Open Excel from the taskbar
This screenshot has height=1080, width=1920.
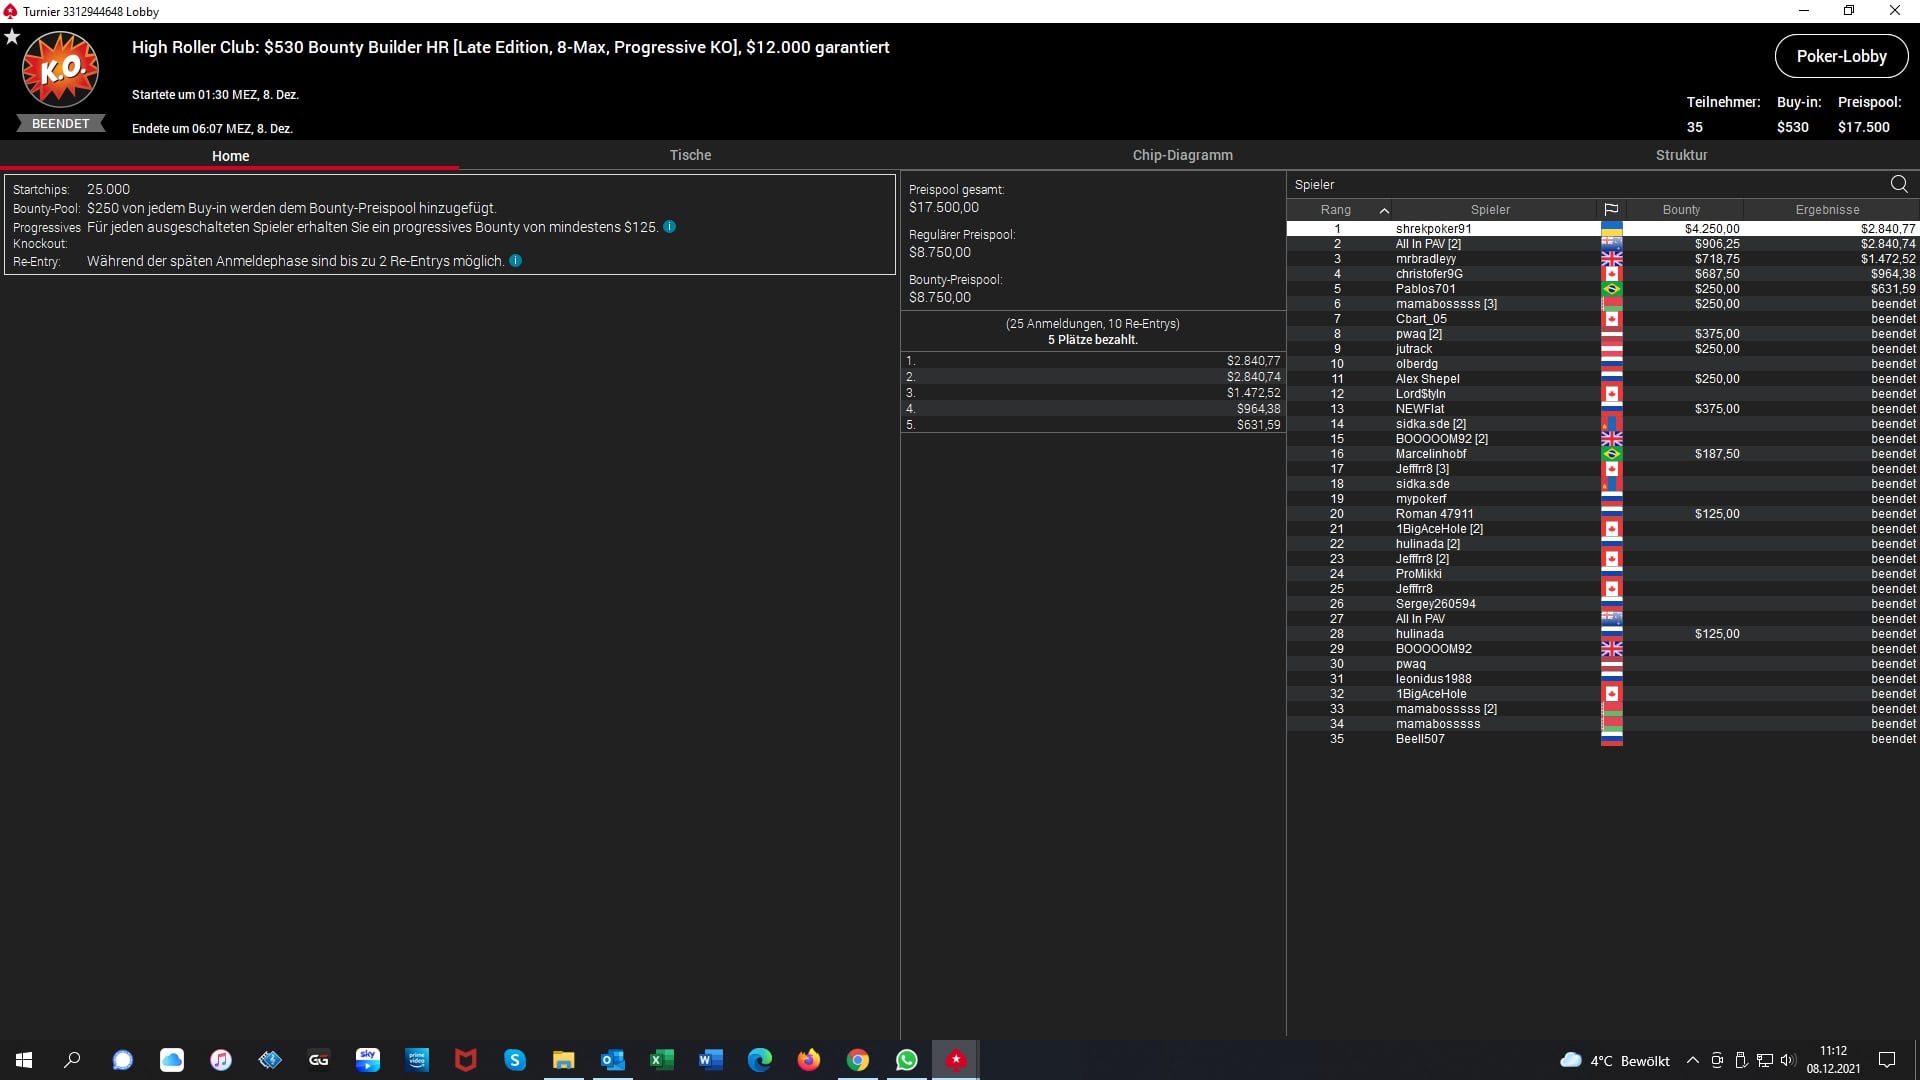tap(661, 1060)
